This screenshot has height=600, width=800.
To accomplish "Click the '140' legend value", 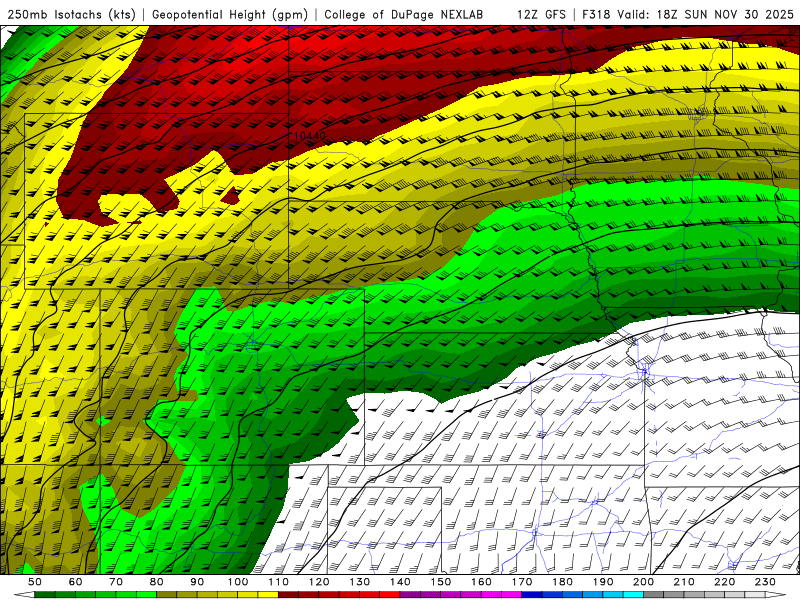I will (400, 582).
